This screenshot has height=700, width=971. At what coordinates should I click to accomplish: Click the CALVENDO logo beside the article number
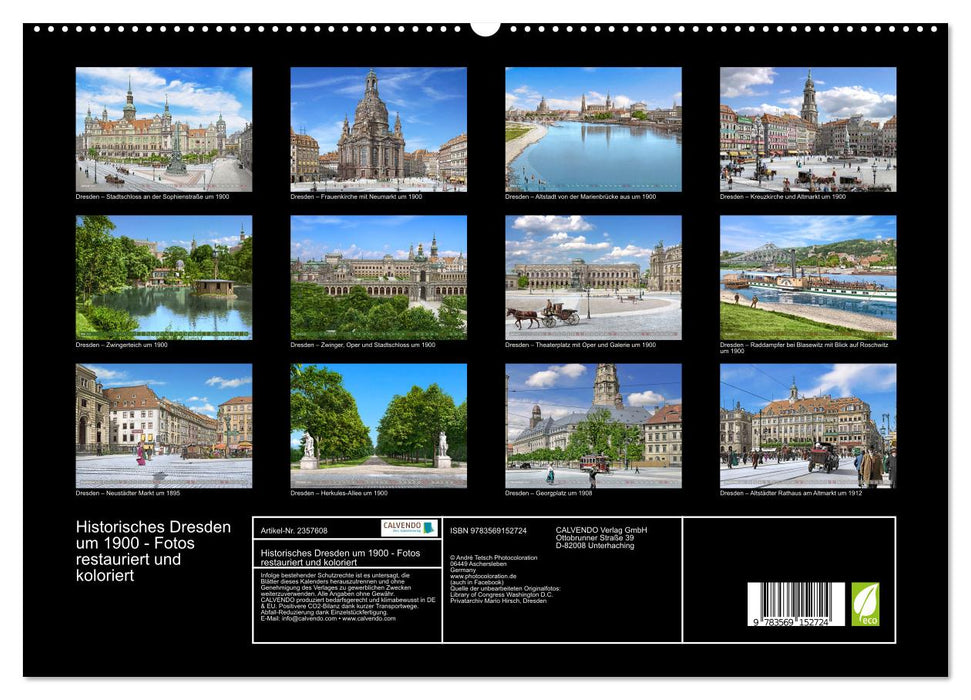[x=409, y=528]
